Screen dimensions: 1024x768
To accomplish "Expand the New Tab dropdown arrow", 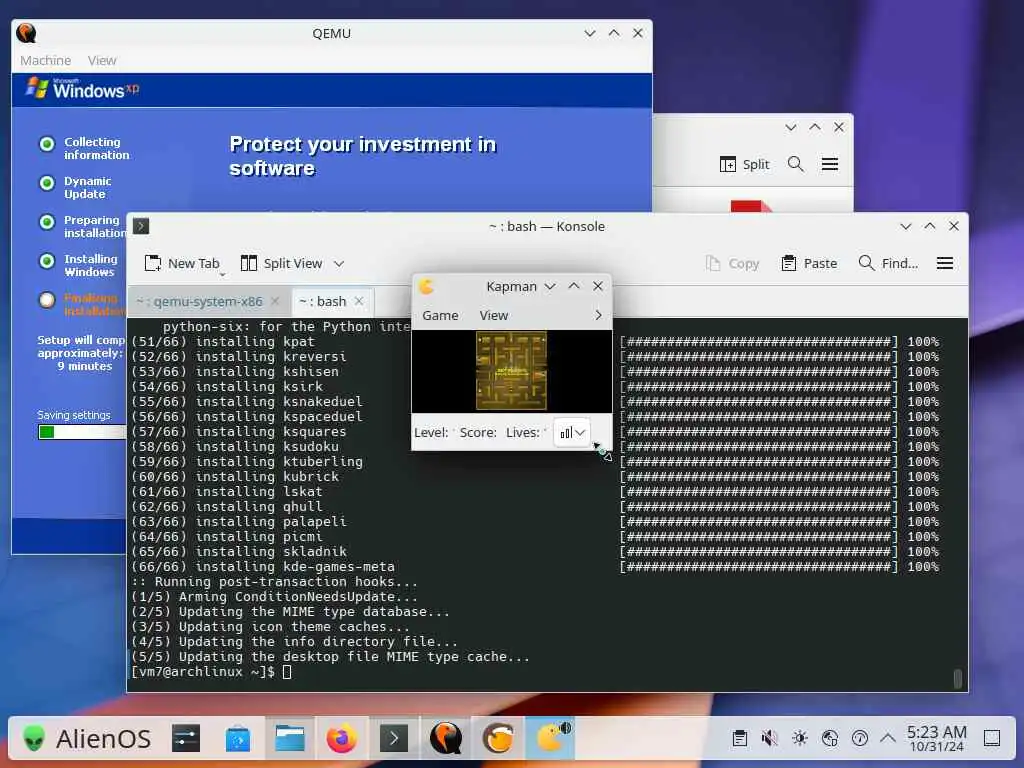I will [x=222, y=274].
